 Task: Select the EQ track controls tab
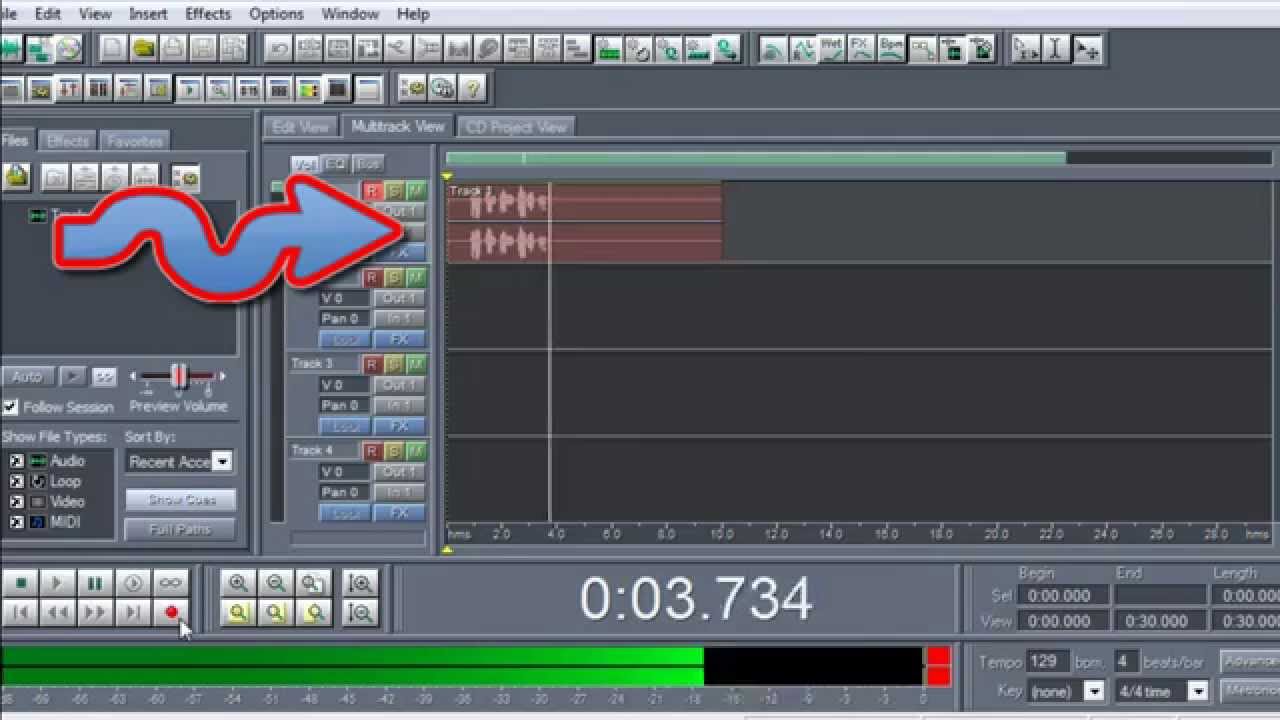(336, 164)
